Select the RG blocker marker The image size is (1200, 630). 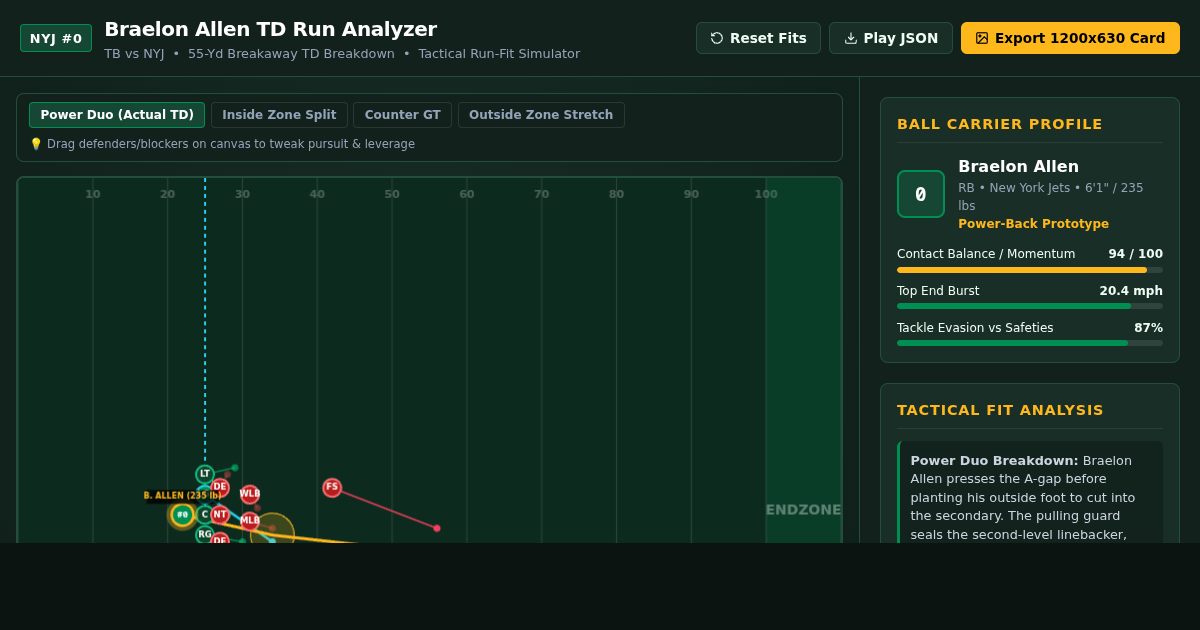[205, 534]
